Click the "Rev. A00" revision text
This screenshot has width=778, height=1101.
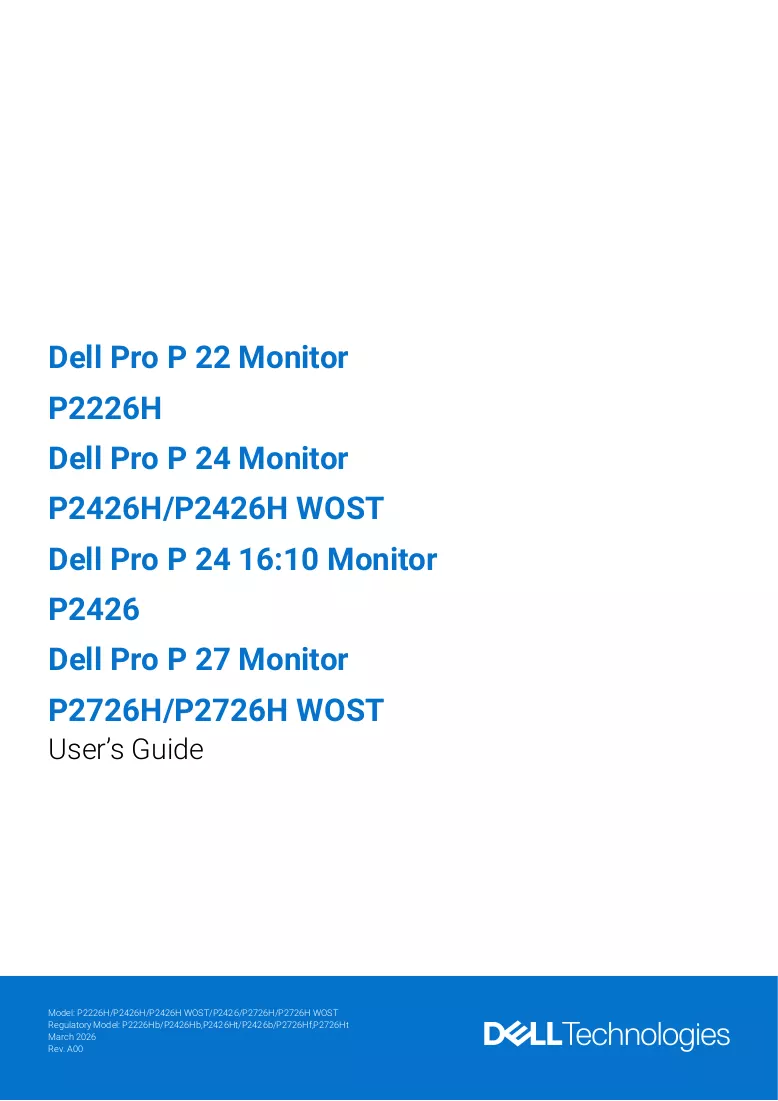click(65, 1048)
